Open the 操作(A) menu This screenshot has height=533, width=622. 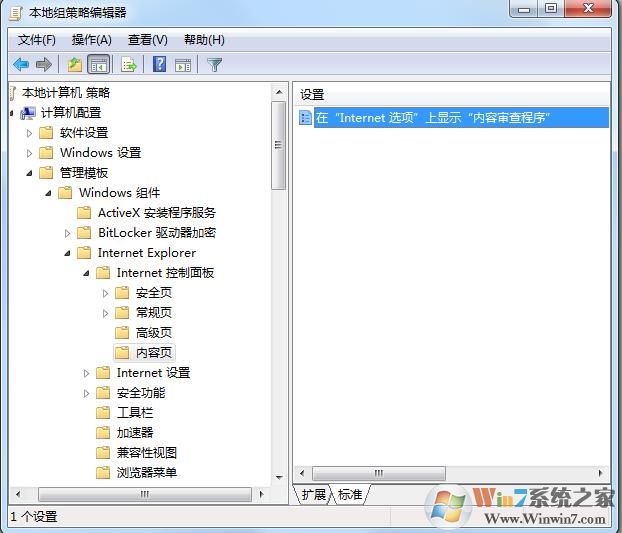92,40
